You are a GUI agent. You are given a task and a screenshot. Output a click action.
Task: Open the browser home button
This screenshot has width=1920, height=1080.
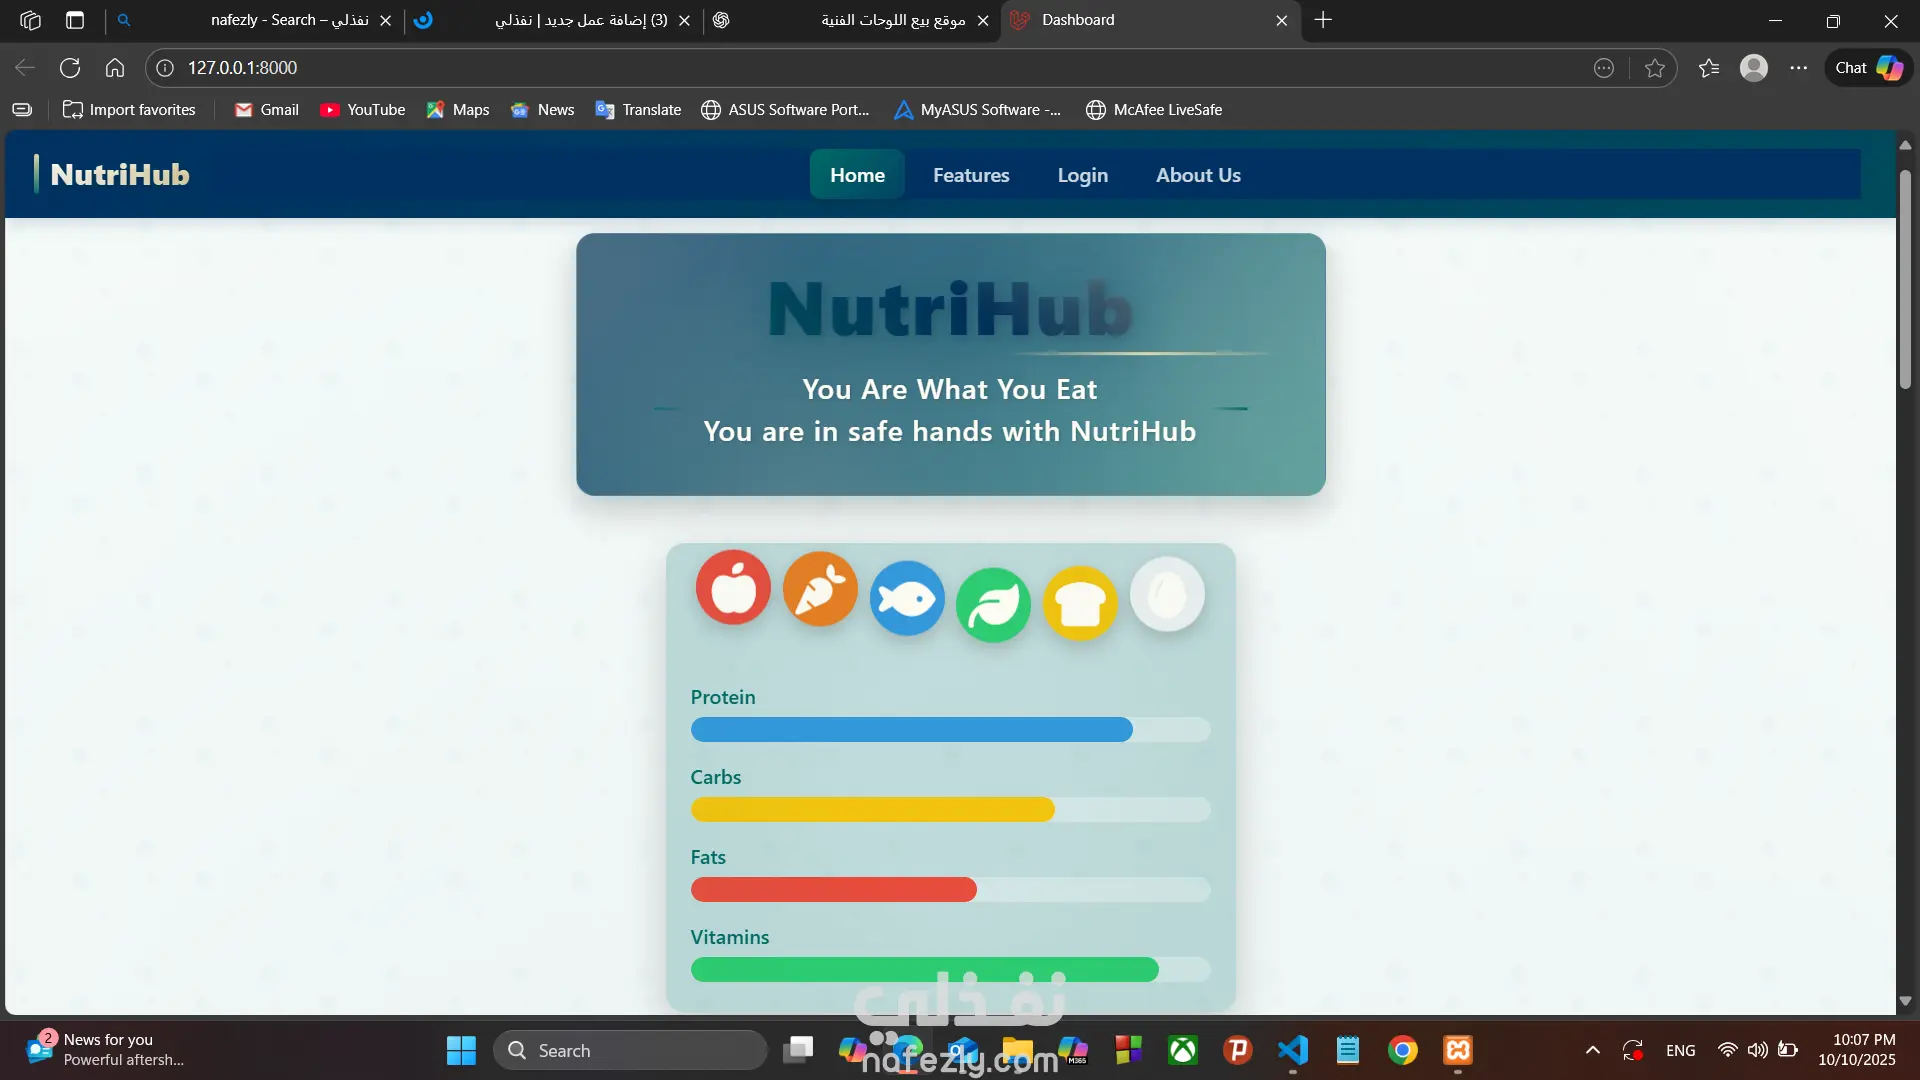(115, 68)
